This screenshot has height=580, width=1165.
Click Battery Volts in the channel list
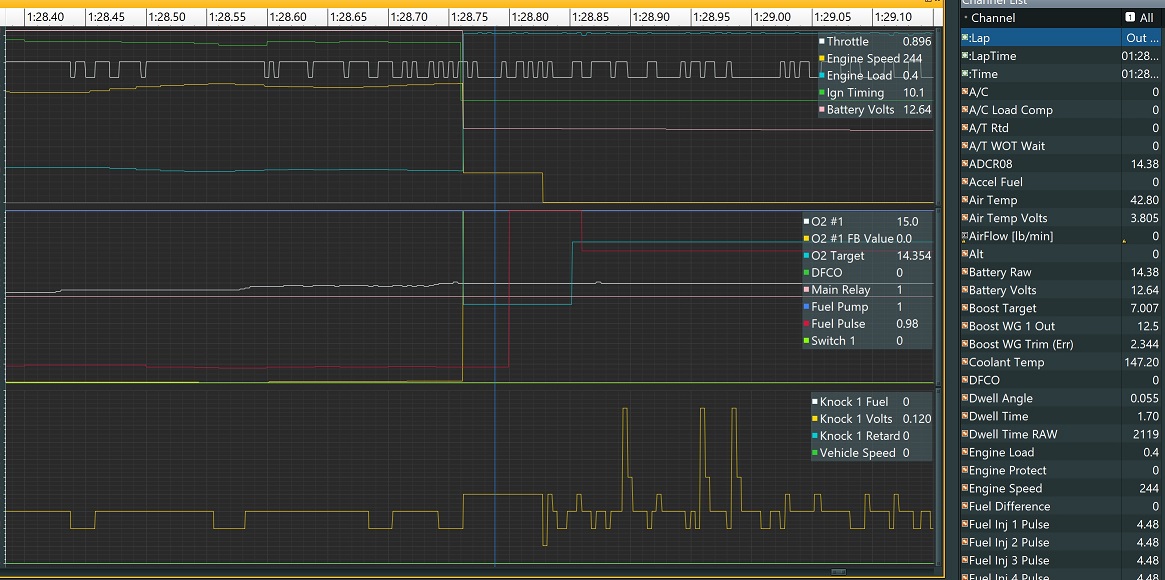tap(1062, 290)
